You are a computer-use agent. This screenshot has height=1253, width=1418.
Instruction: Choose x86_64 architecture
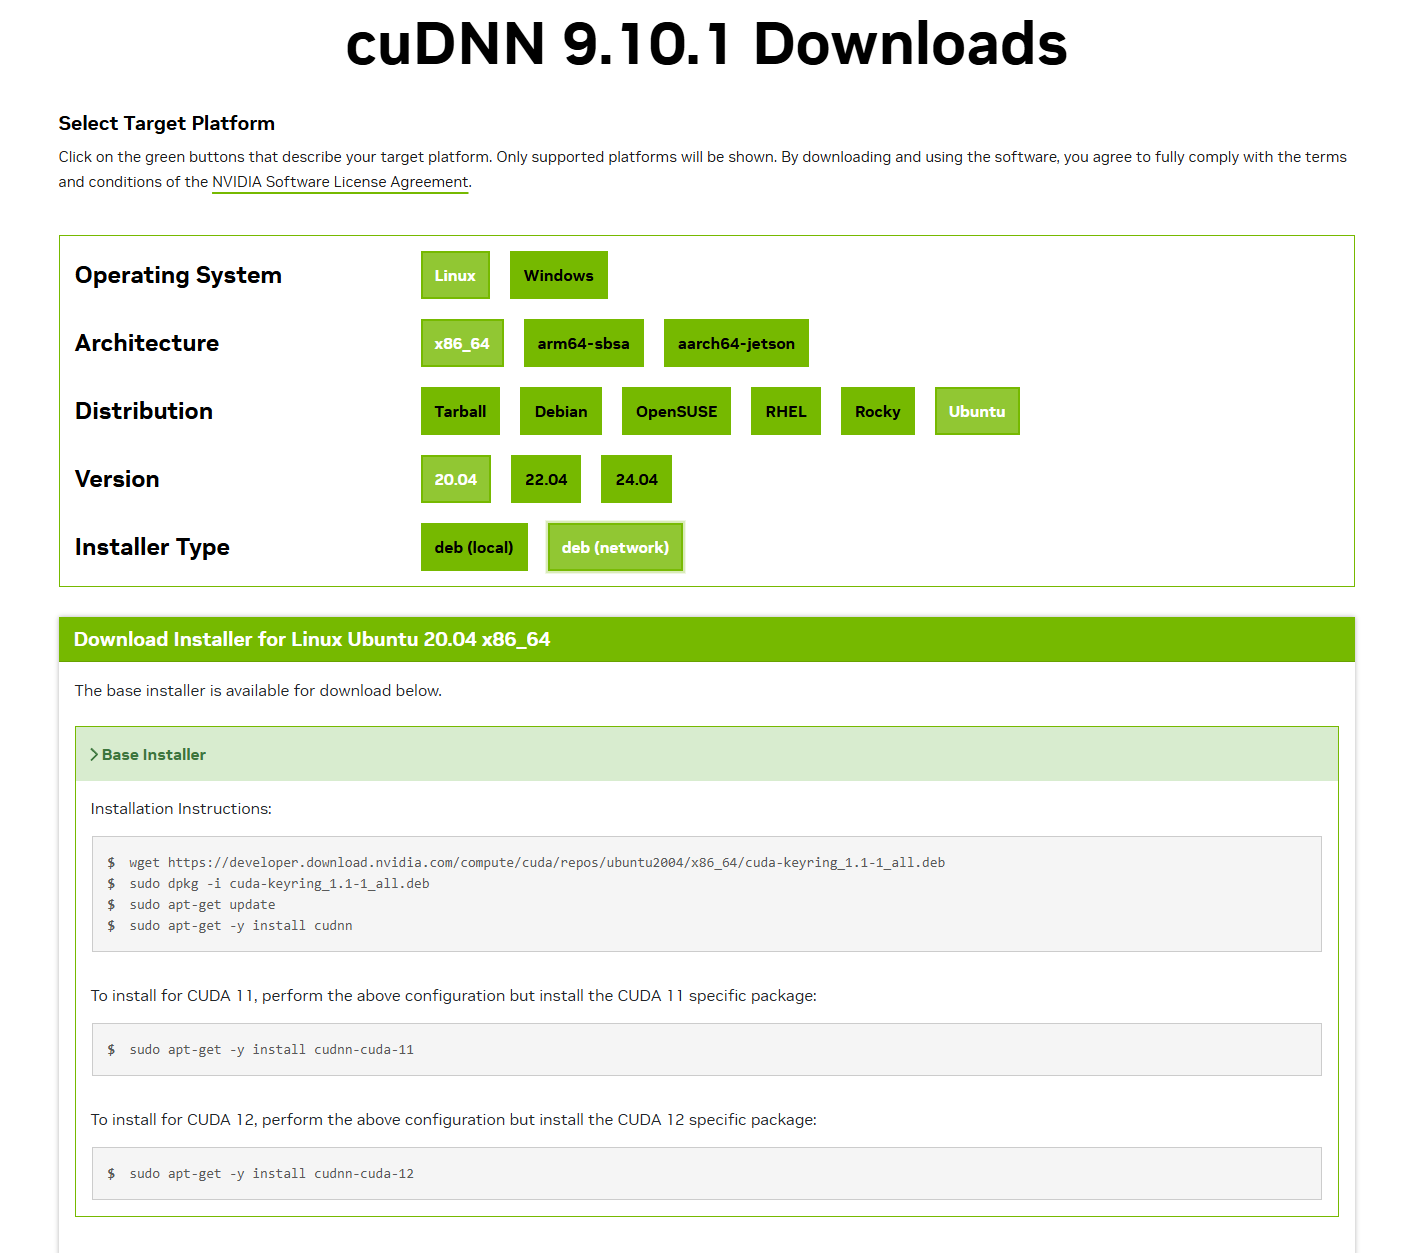[x=462, y=343]
